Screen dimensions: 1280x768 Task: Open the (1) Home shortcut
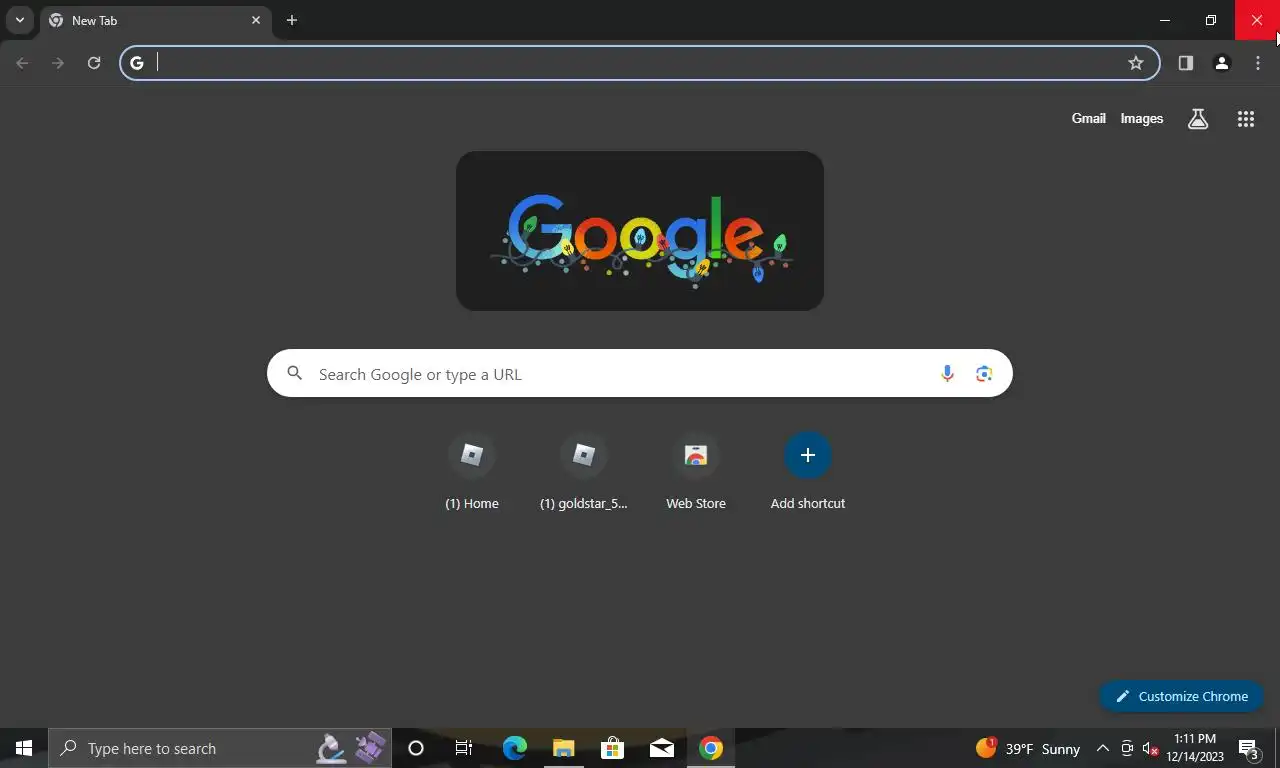[472, 473]
